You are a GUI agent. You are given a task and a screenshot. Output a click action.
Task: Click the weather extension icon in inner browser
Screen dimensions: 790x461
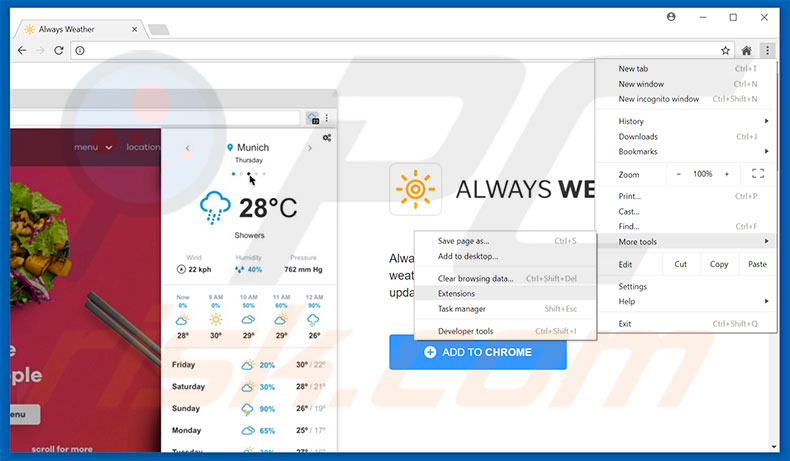click(x=312, y=118)
